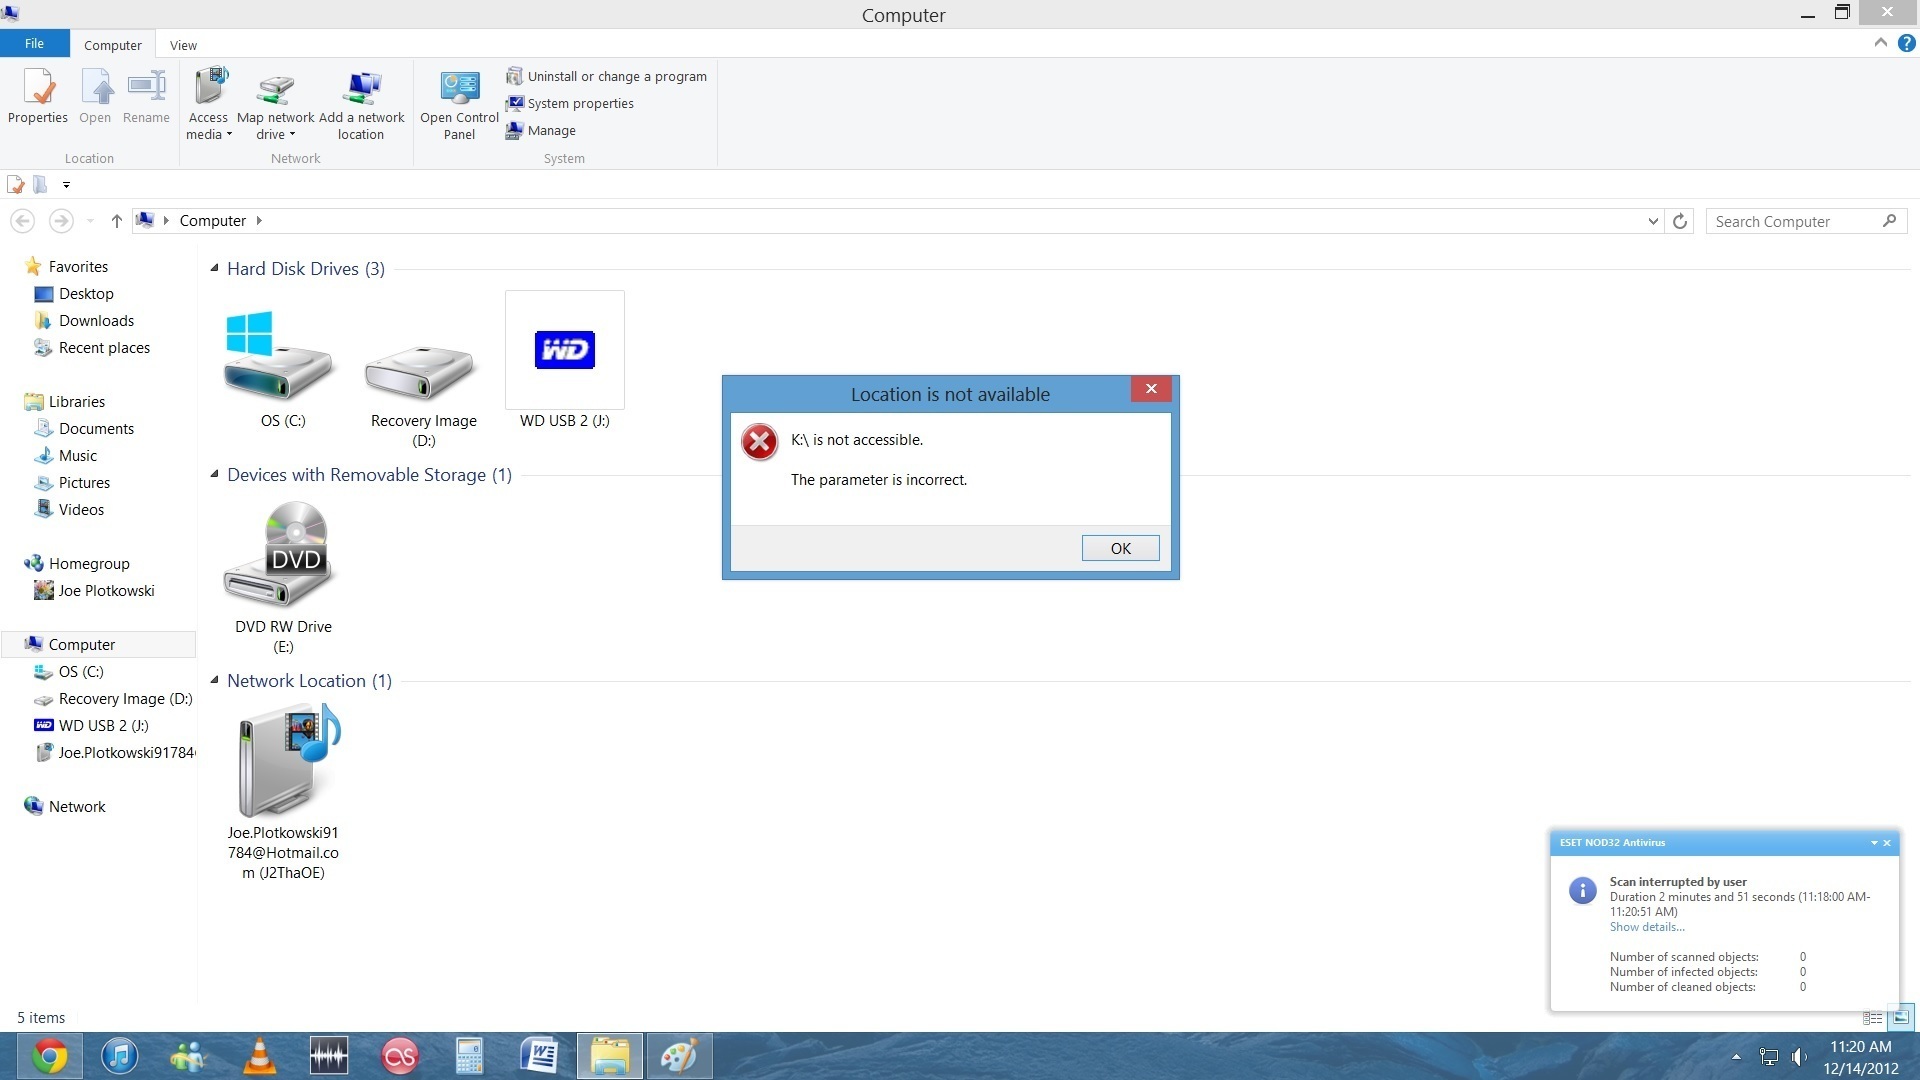
Task: Select the DVD RW Drive (E:) icon
Action: pos(283,556)
